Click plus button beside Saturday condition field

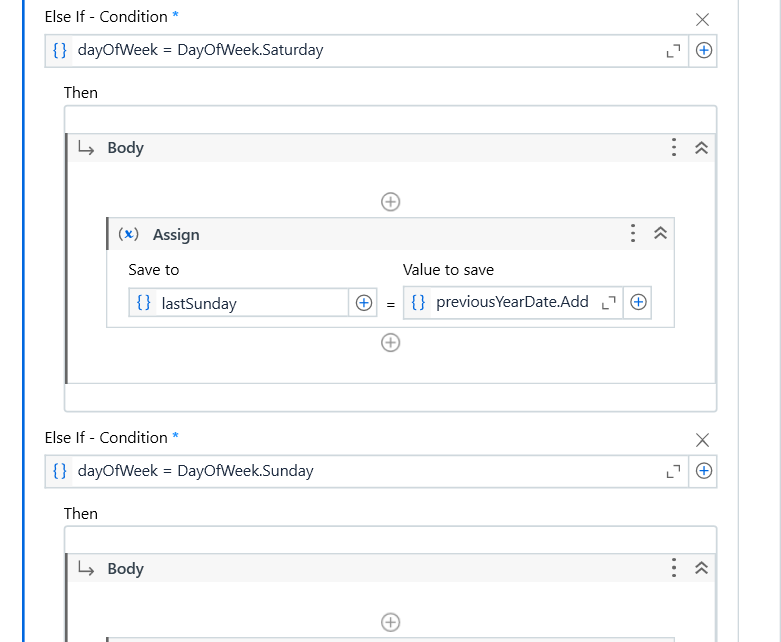[x=704, y=50]
